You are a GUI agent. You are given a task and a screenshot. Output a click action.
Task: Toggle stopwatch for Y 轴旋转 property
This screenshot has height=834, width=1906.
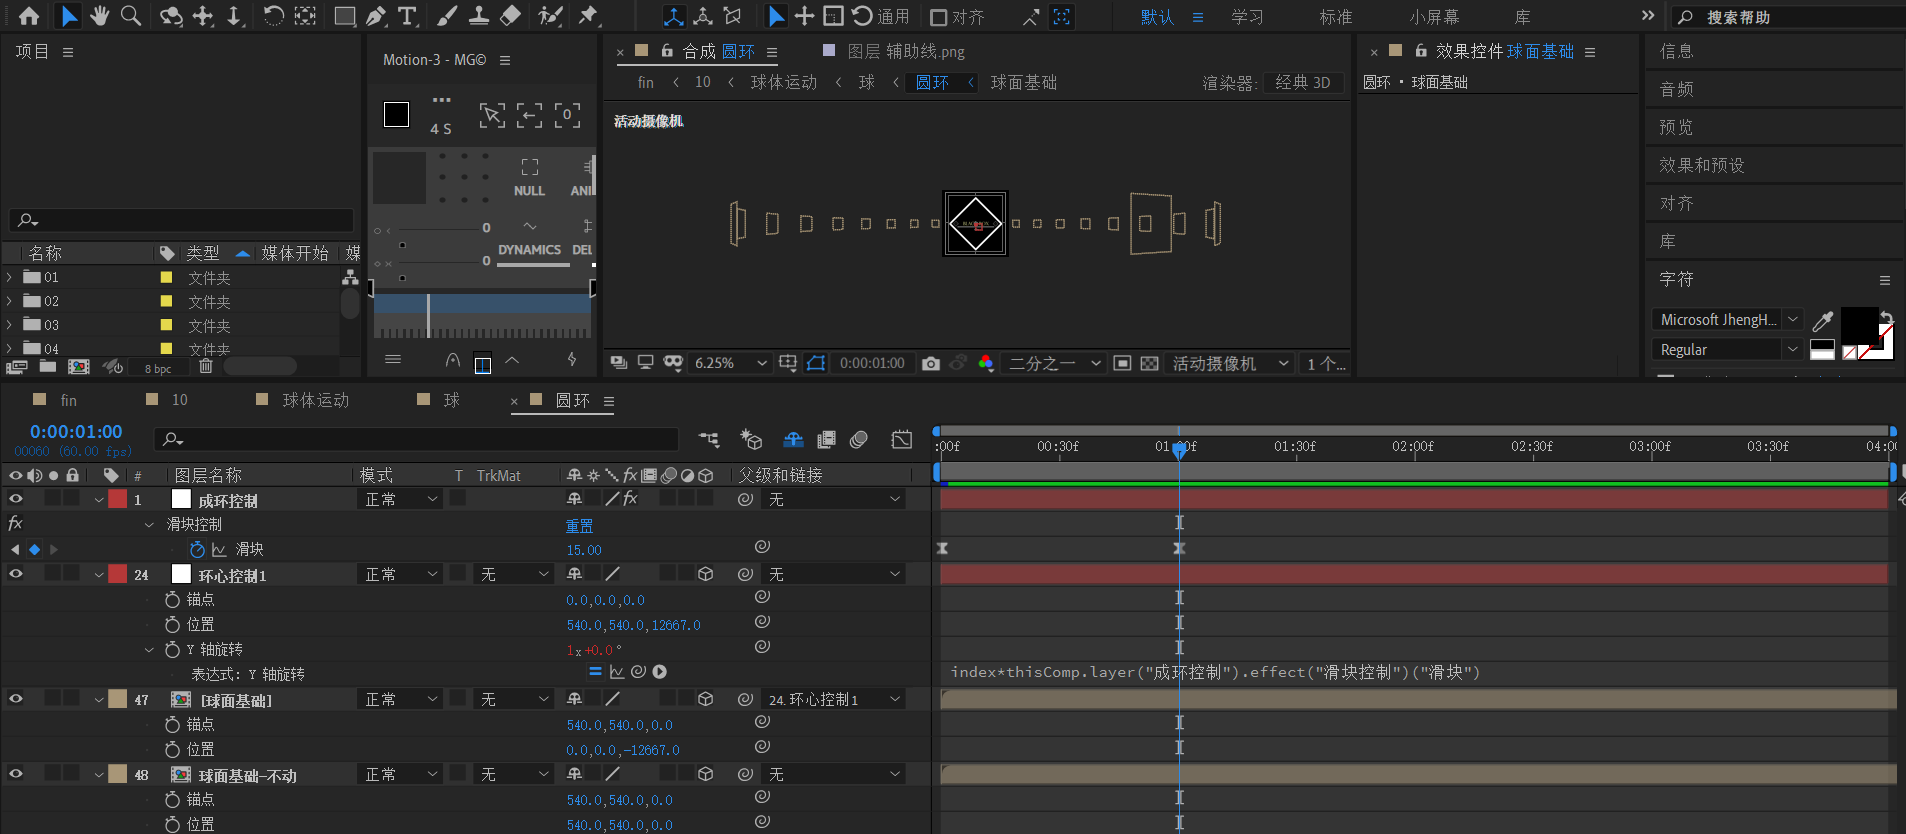tap(172, 649)
